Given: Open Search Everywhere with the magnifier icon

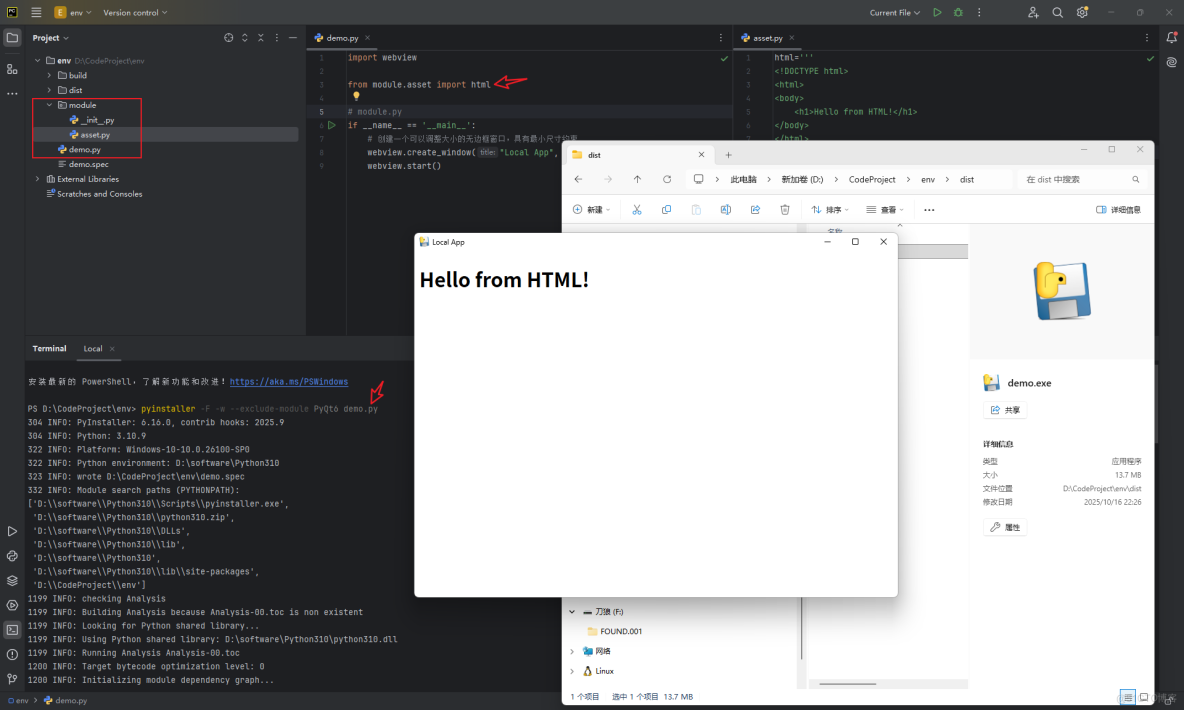Looking at the screenshot, I should pos(1057,12).
